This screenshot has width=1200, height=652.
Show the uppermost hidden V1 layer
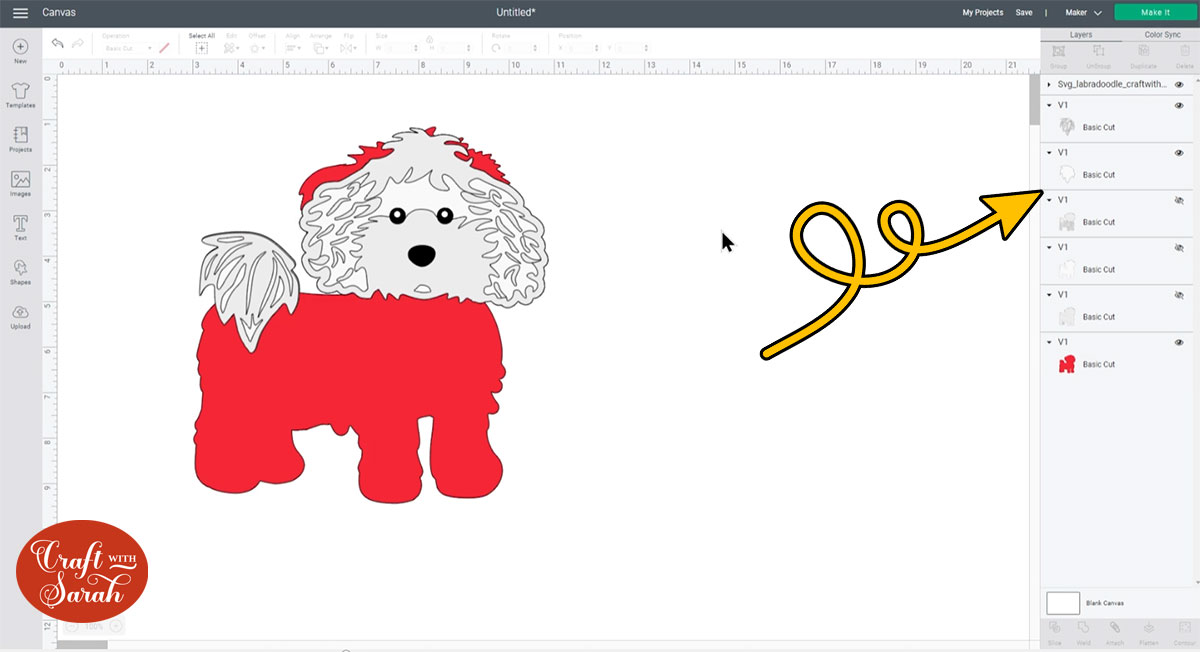pos(1179,200)
